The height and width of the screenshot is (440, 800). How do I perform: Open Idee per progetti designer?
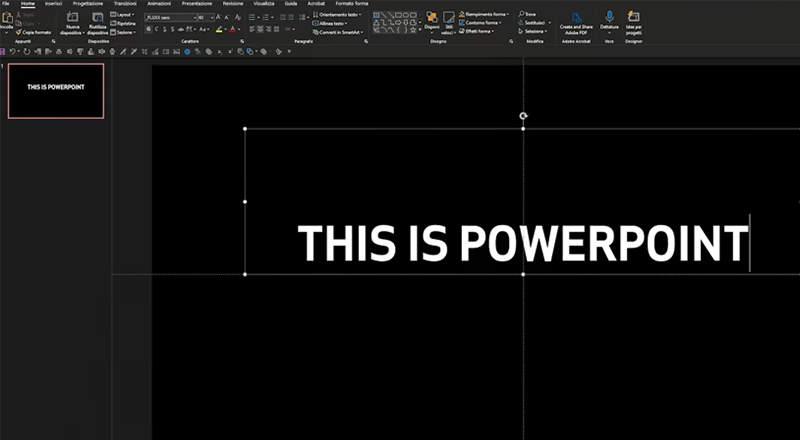[634, 22]
